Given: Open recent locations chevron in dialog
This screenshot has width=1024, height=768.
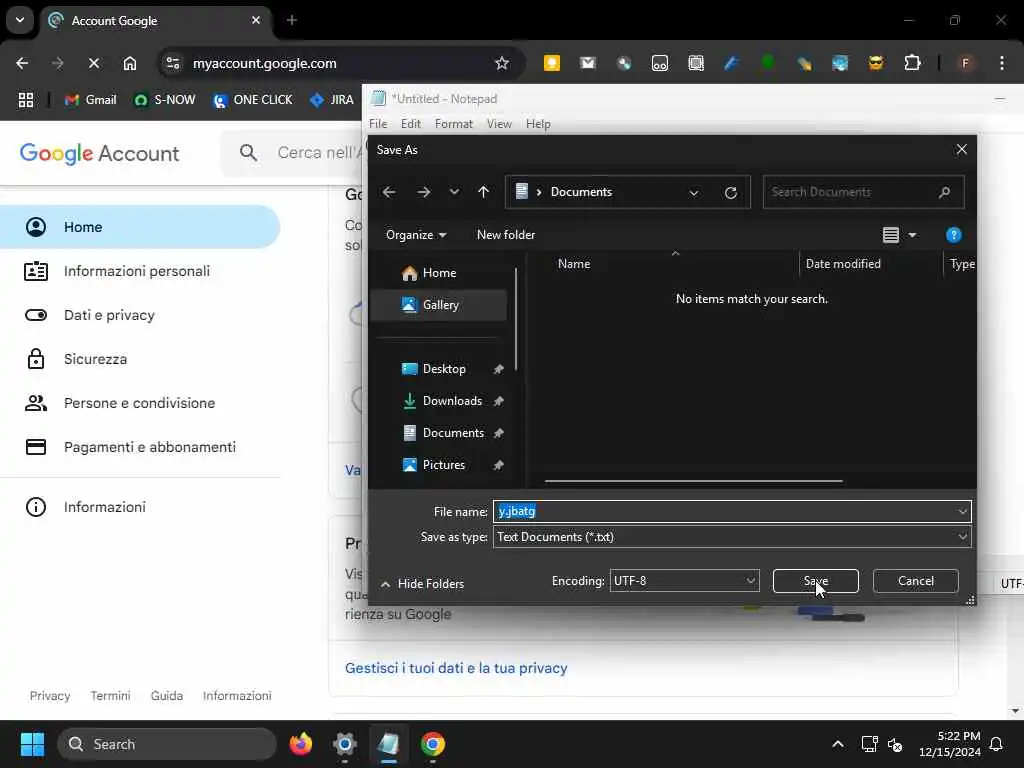Looking at the screenshot, I should tap(454, 192).
